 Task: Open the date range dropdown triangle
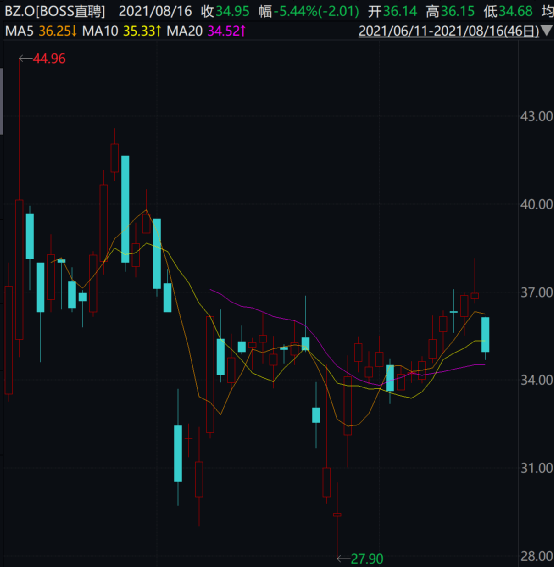click(x=546, y=31)
